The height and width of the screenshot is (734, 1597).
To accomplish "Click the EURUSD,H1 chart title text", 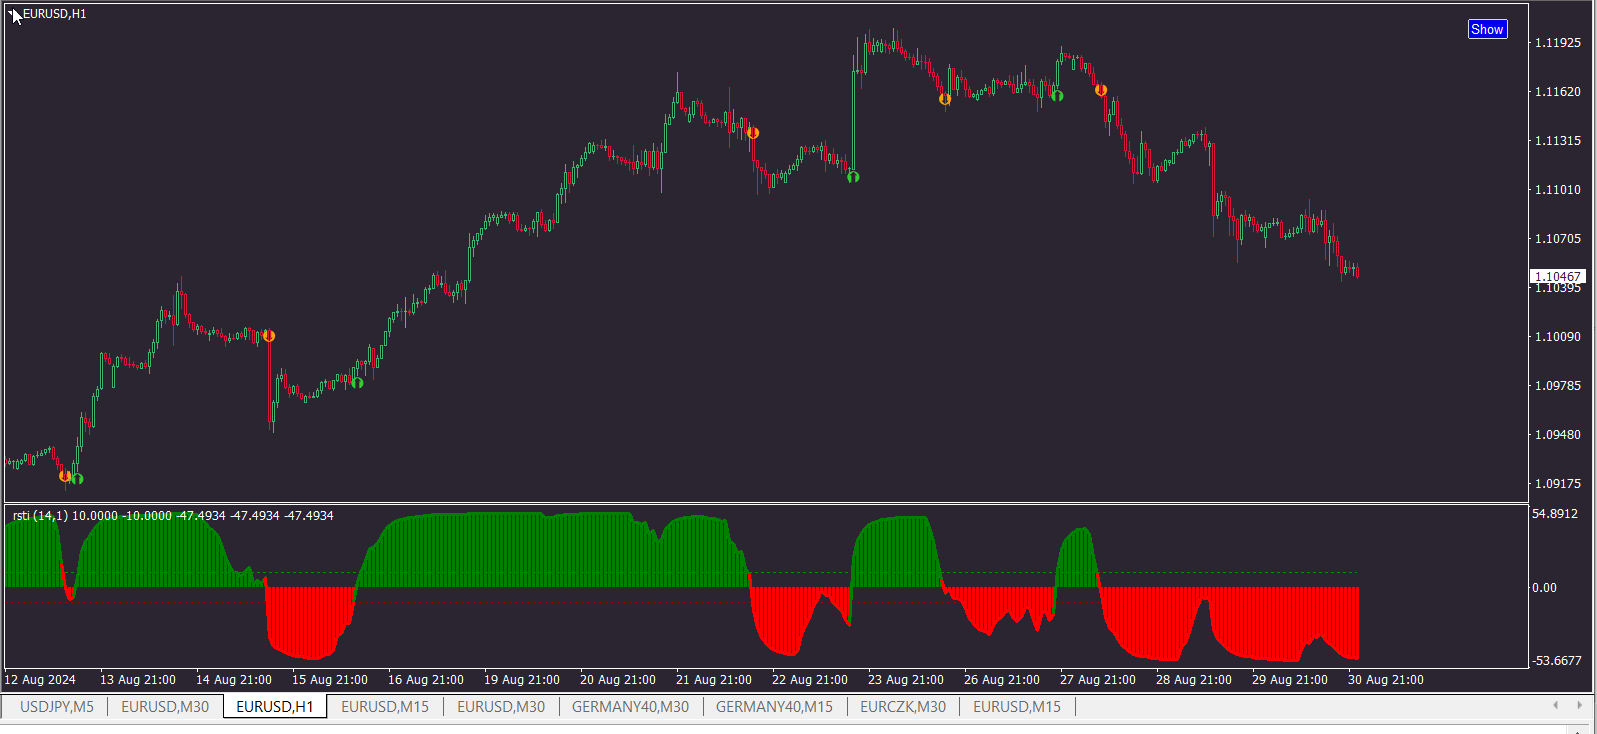I will (x=54, y=14).
